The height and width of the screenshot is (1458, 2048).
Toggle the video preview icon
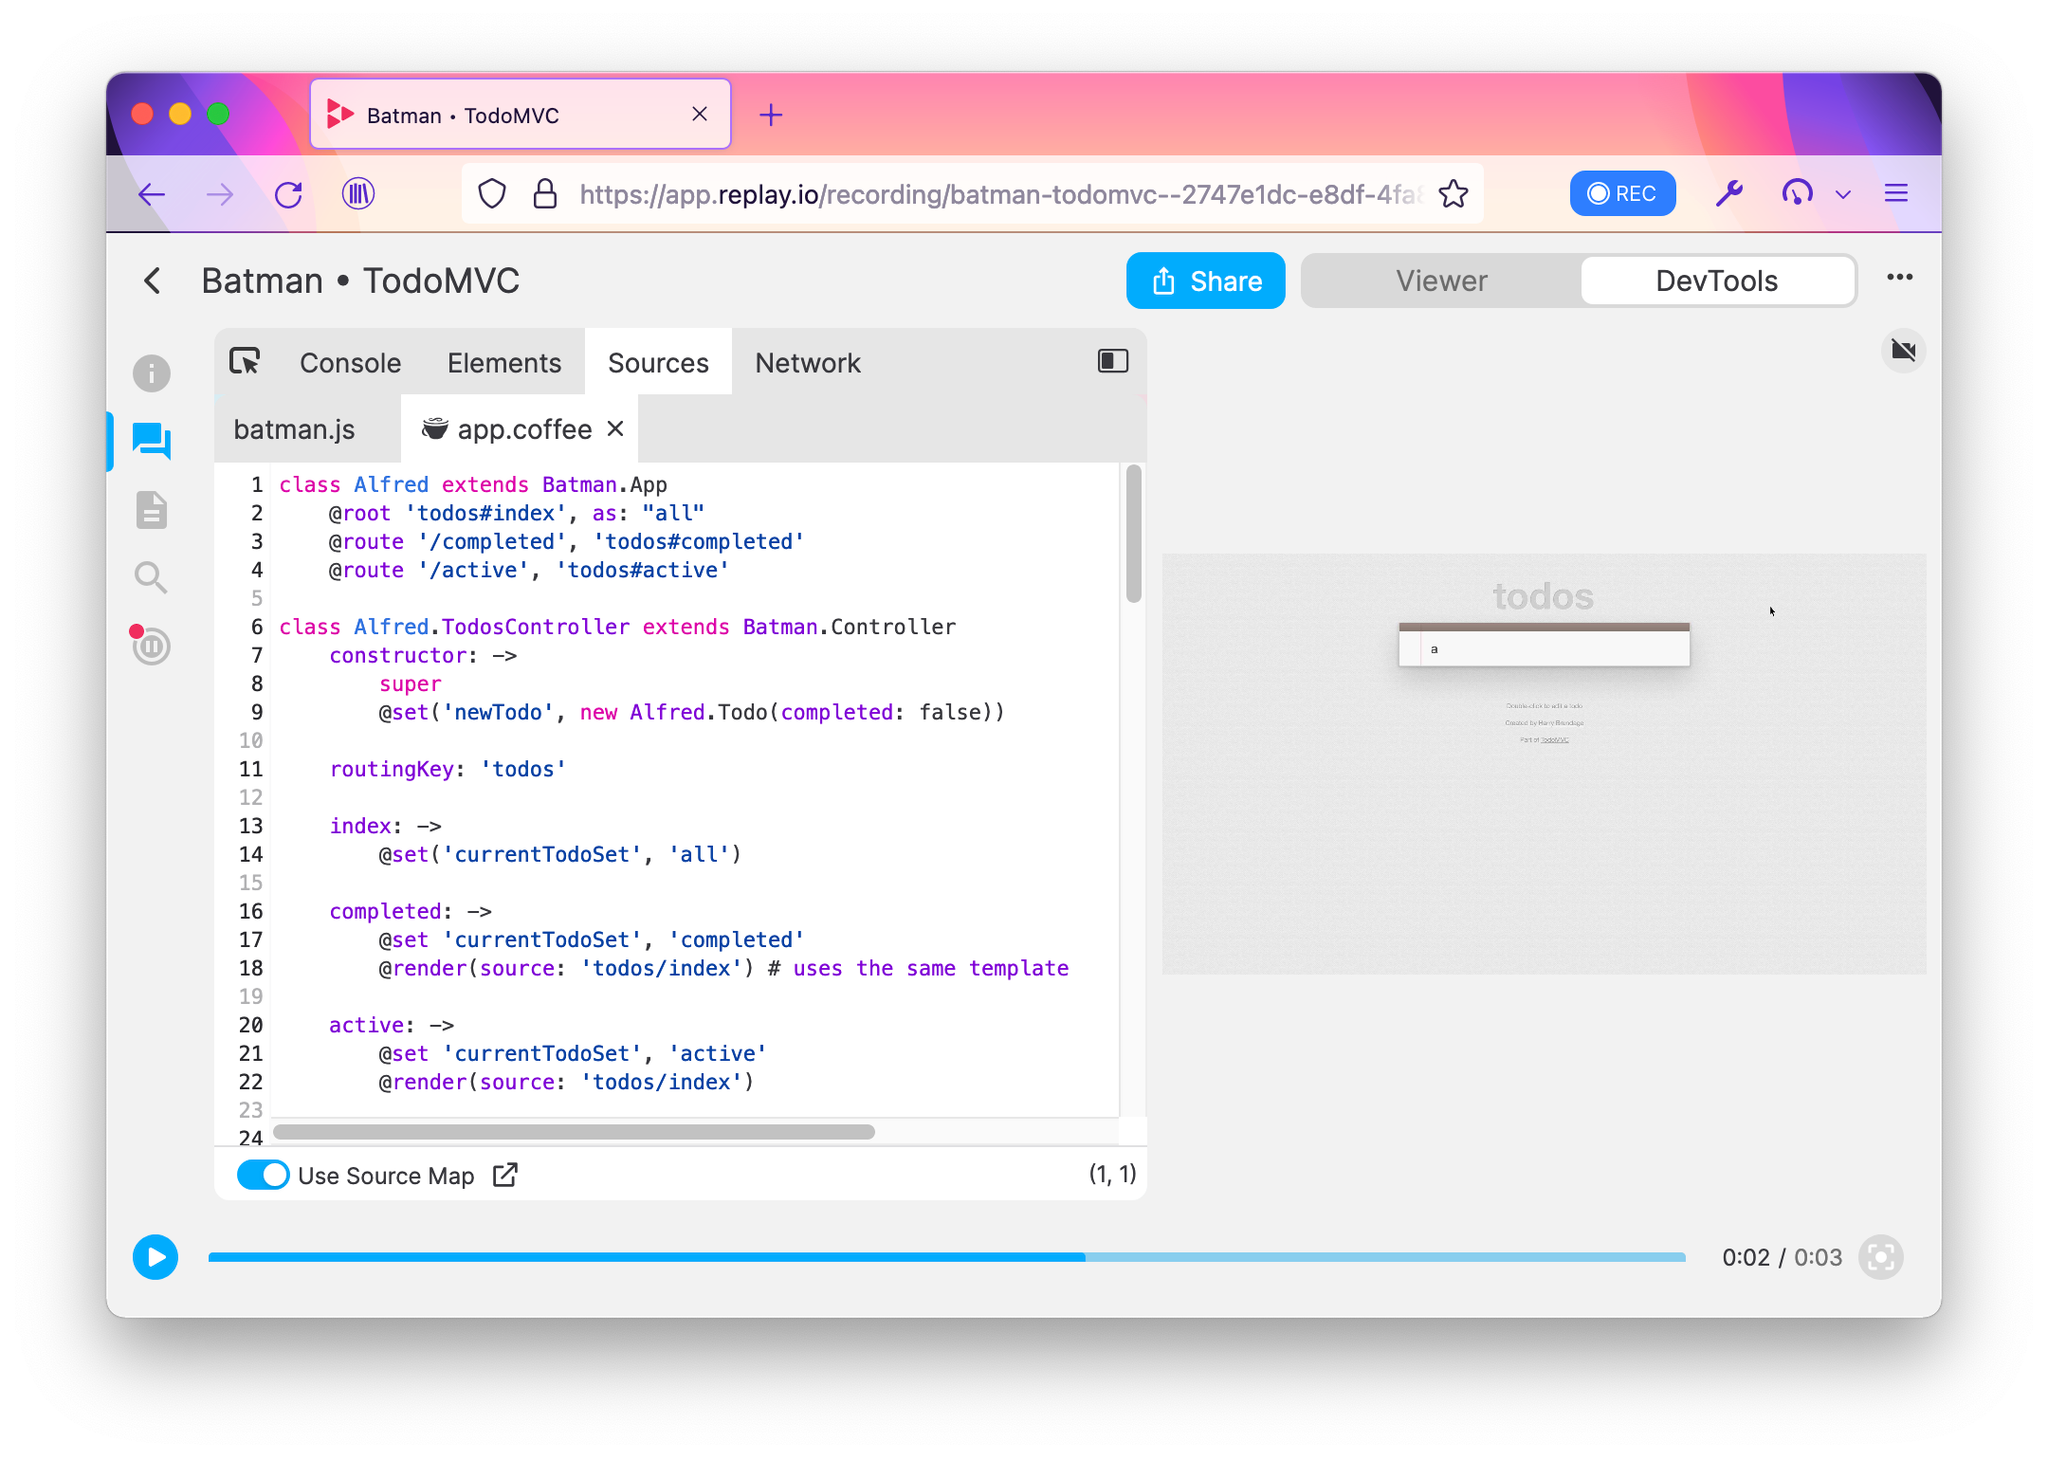click(1903, 351)
